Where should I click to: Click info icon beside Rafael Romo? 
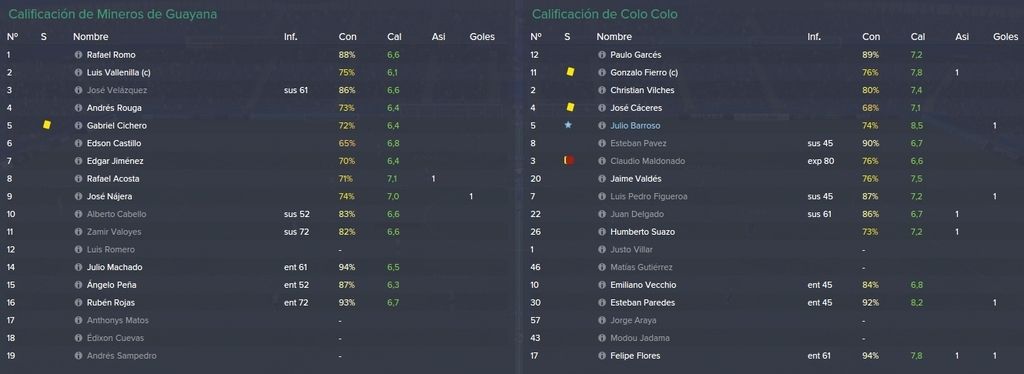[78, 55]
